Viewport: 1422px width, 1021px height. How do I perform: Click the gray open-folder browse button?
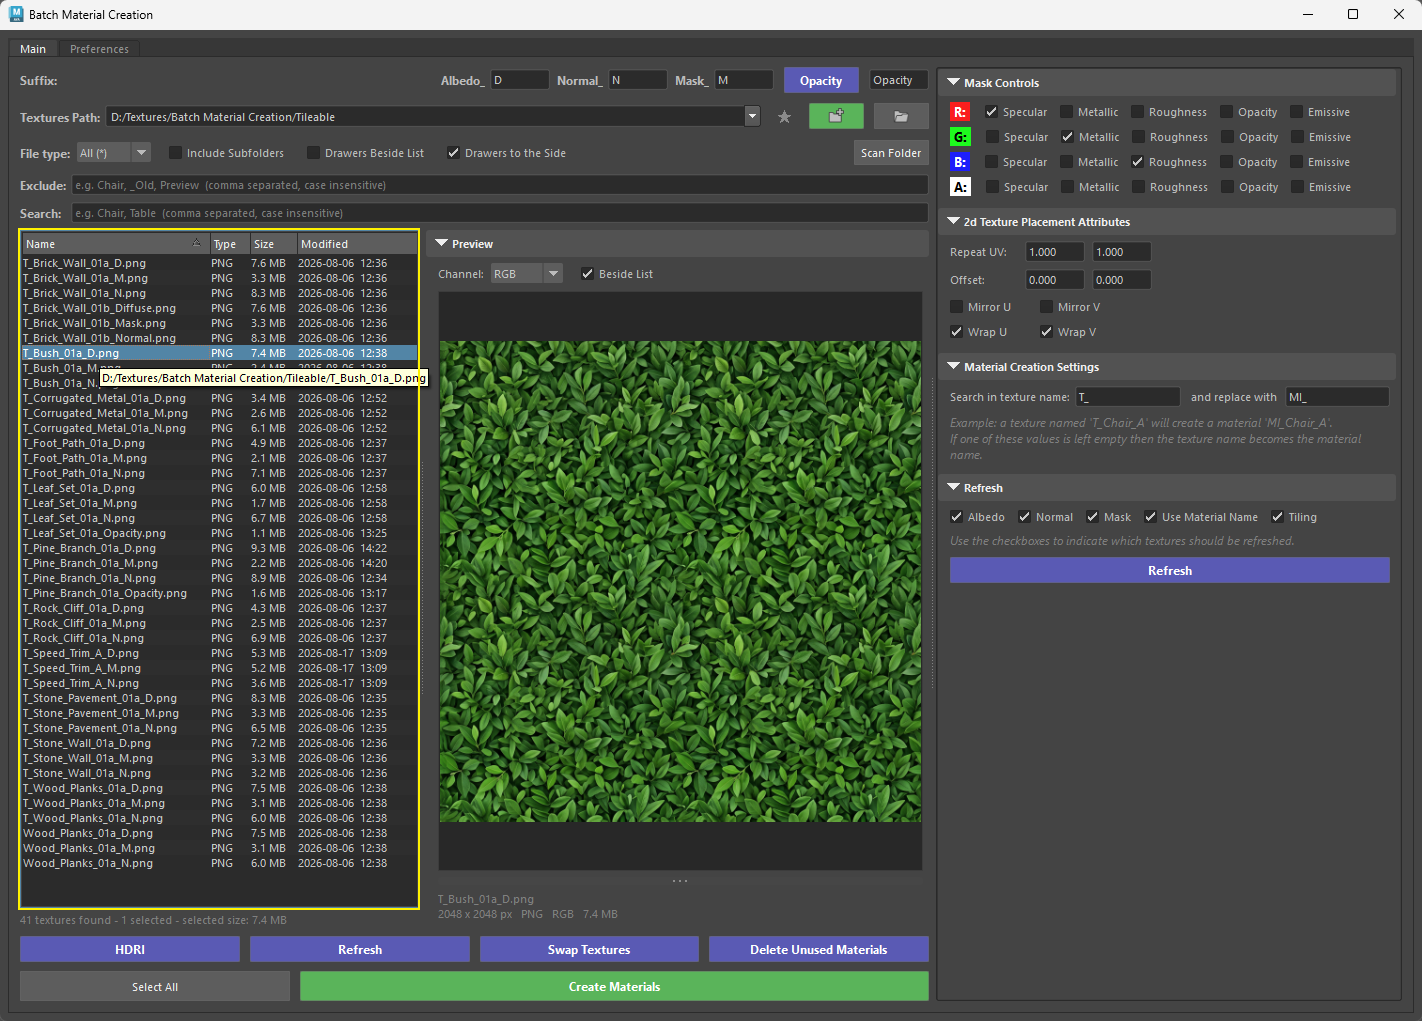(x=901, y=117)
